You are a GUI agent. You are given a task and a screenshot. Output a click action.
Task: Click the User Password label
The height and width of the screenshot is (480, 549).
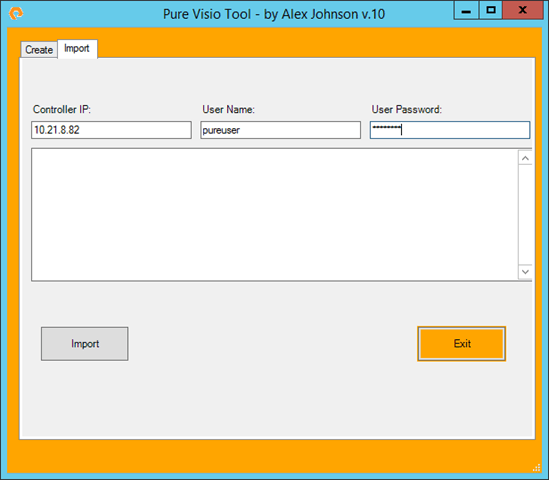click(407, 110)
